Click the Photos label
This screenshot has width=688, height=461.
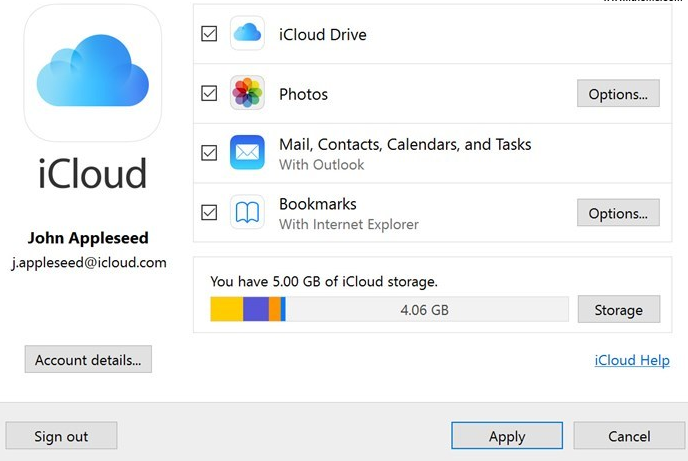[x=303, y=94]
